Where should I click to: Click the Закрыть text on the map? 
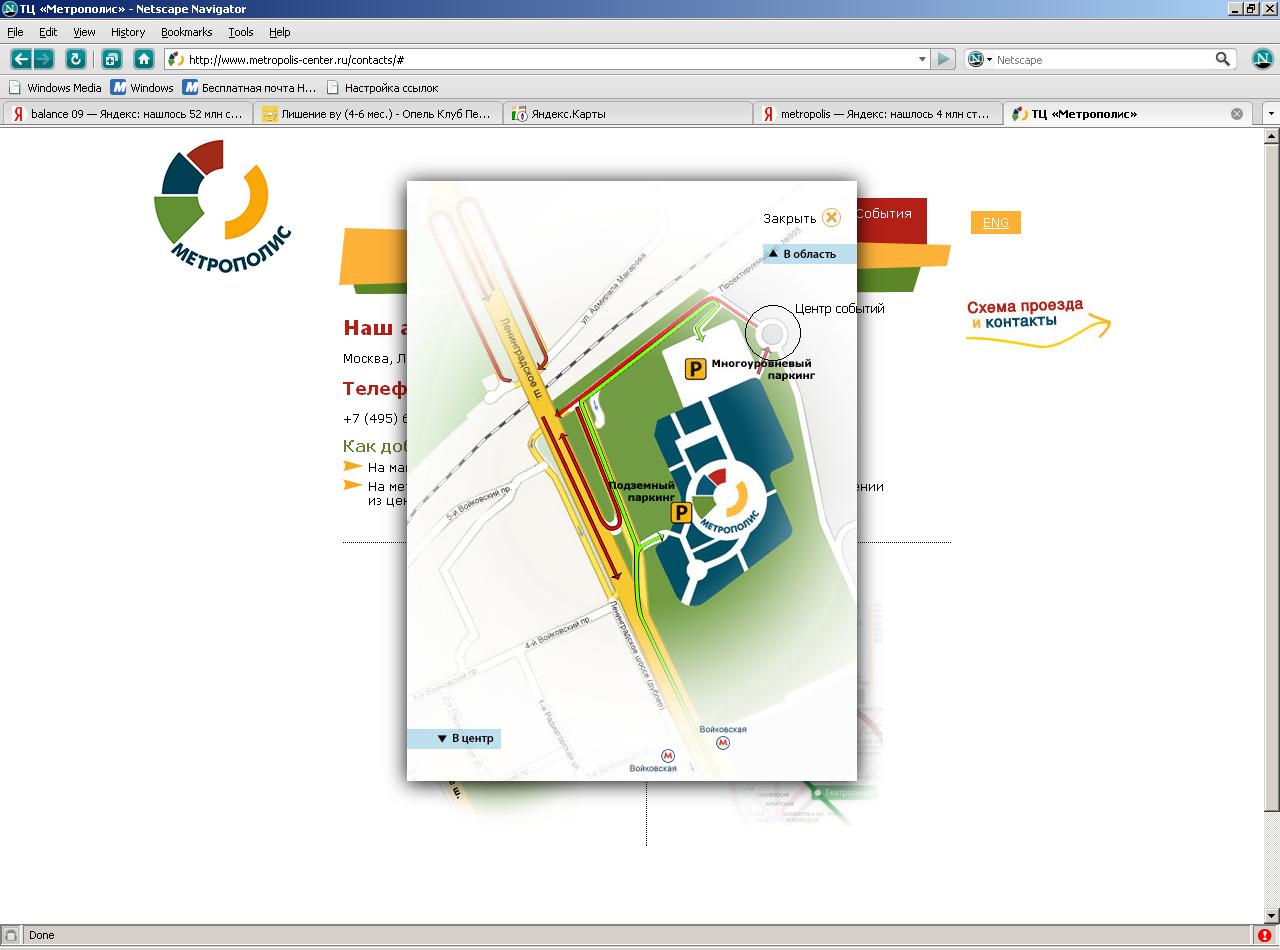pyautogui.click(x=789, y=219)
